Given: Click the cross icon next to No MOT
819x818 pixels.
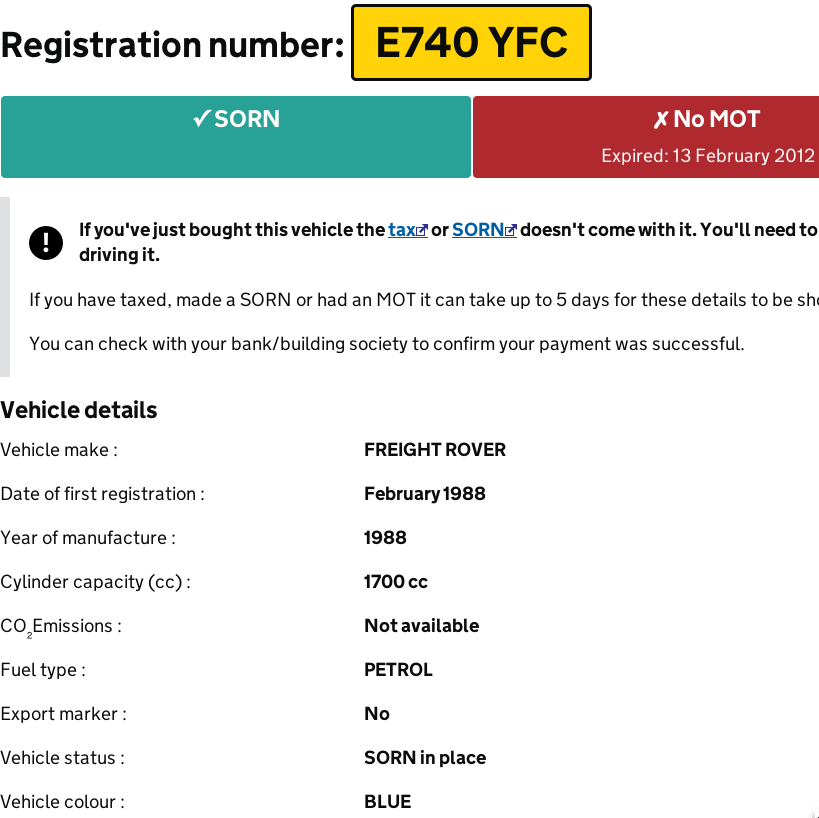Looking at the screenshot, I should point(661,120).
